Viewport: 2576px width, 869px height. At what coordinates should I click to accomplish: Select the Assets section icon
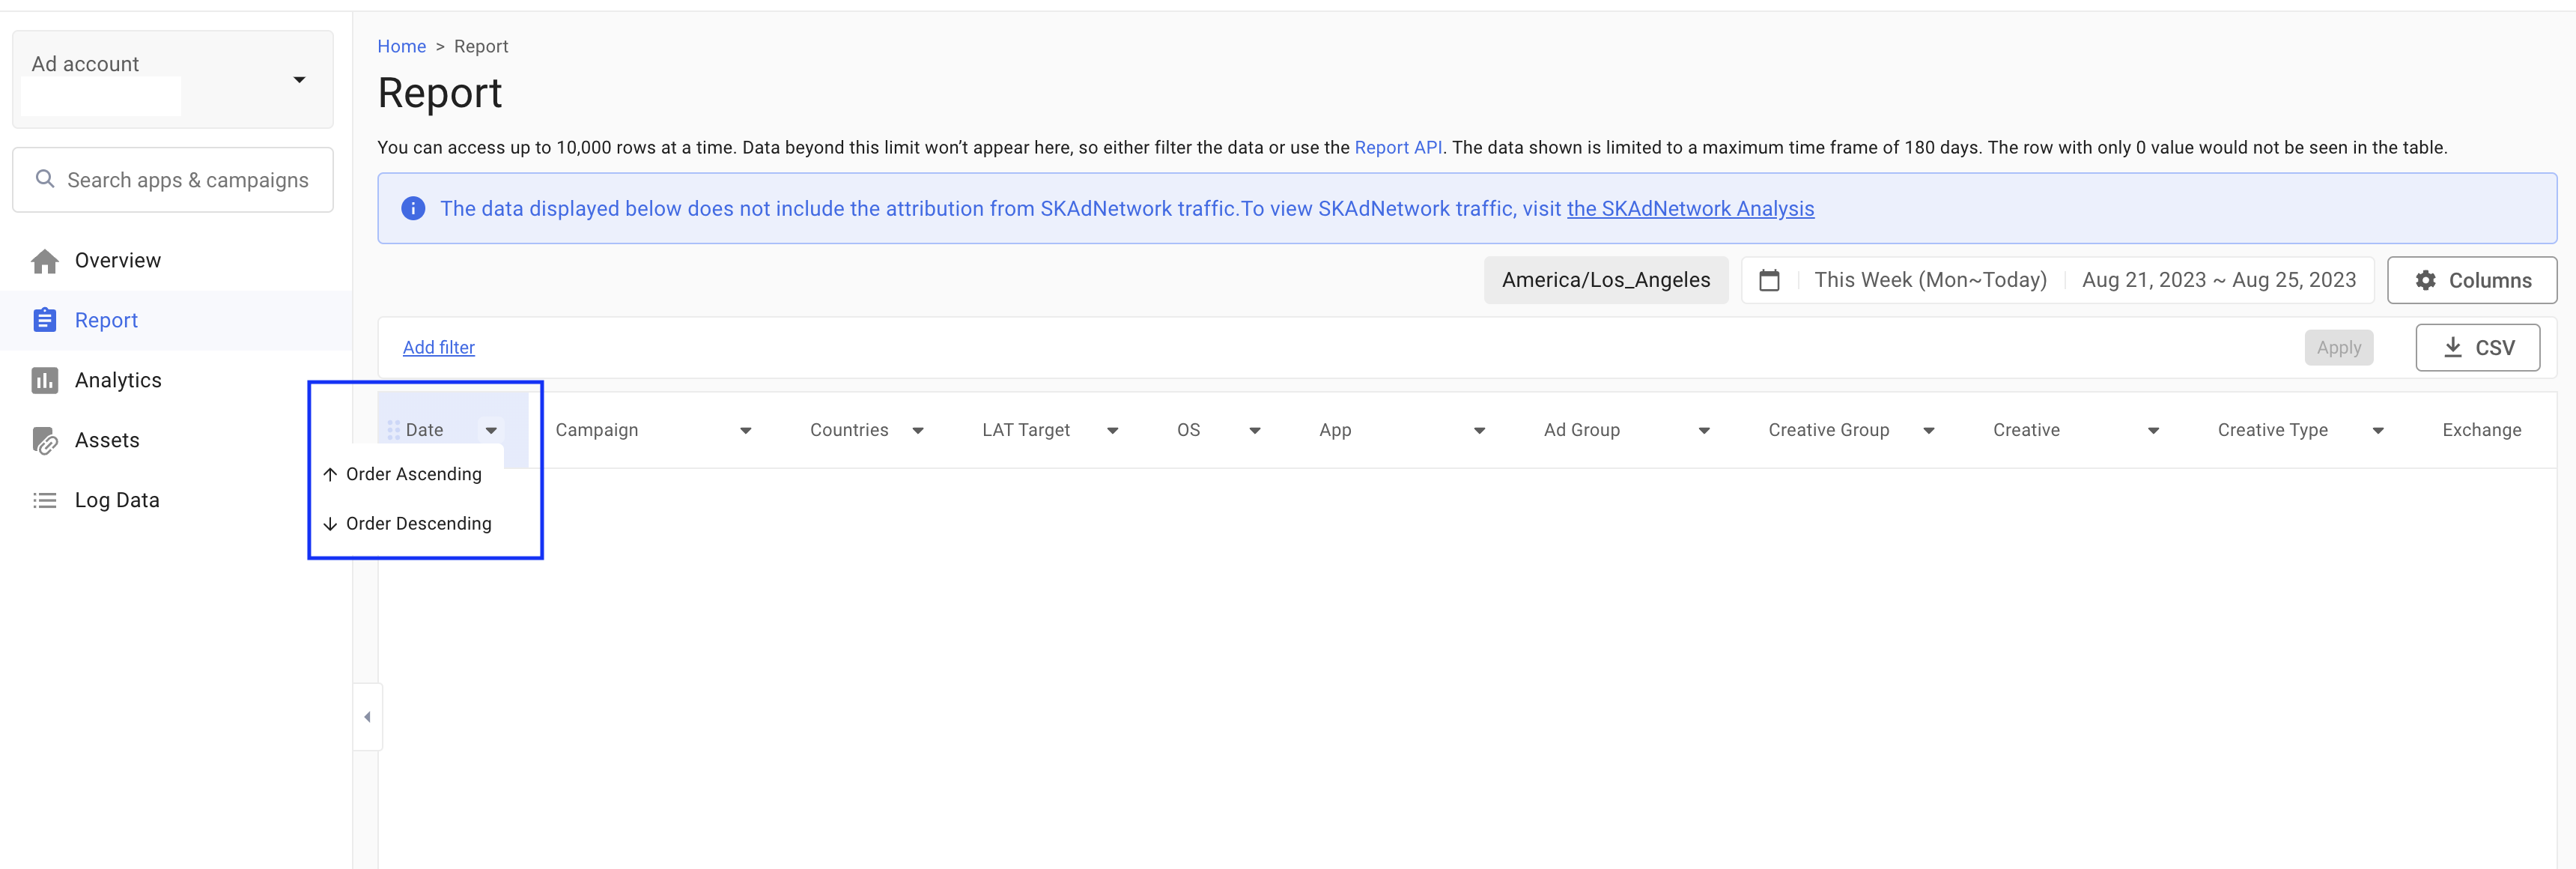click(x=46, y=440)
